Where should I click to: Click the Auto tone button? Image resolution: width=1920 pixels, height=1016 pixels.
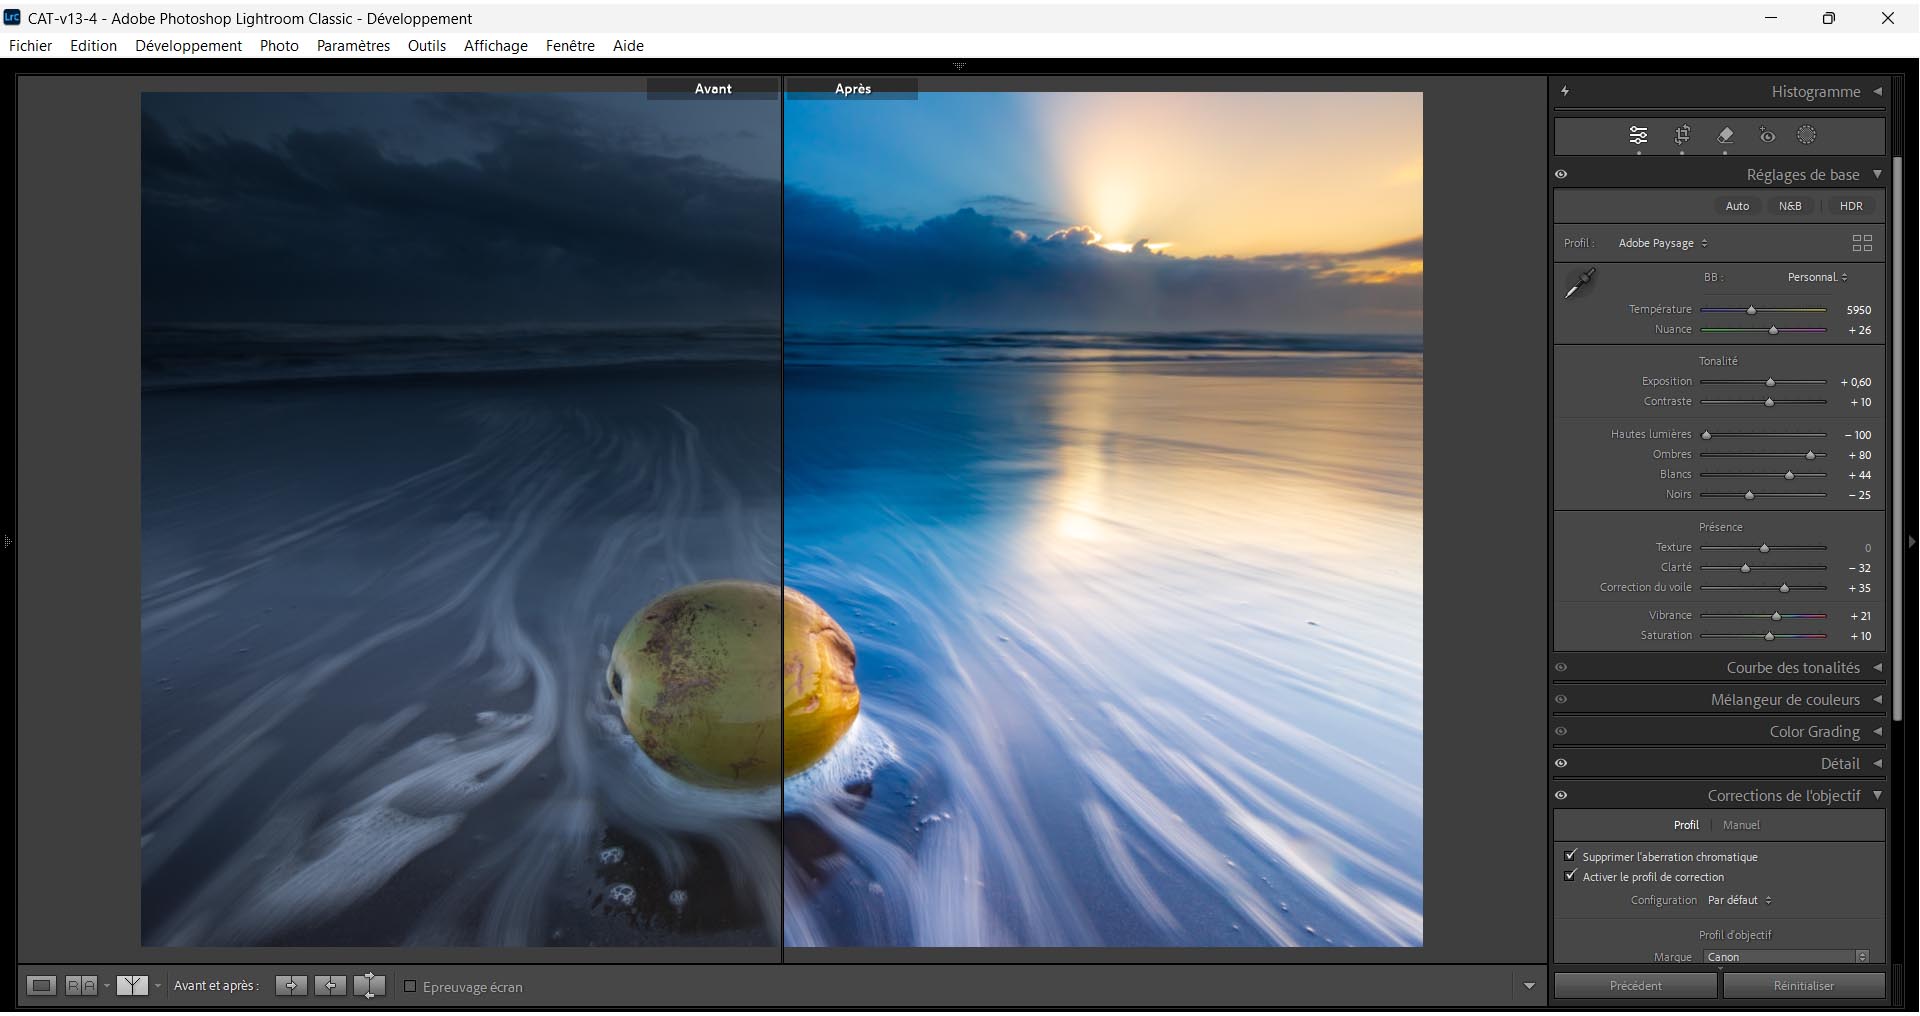coord(1737,206)
